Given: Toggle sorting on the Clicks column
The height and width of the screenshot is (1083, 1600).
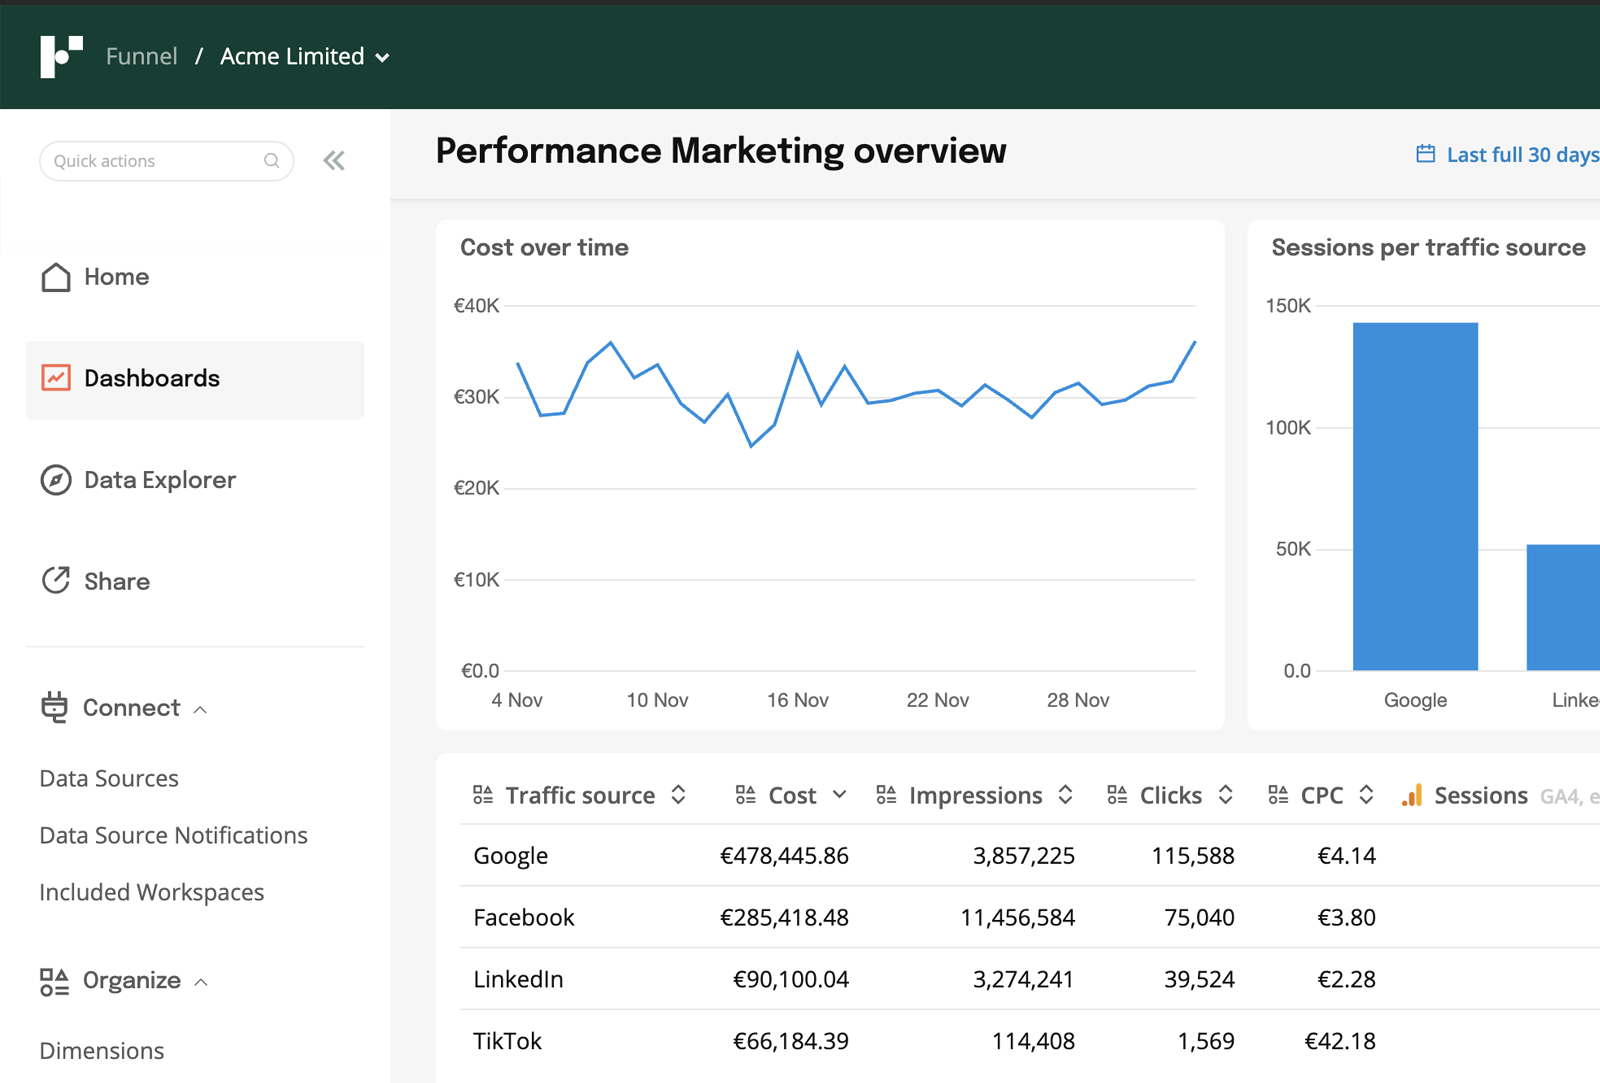Looking at the screenshot, I should (x=1226, y=794).
